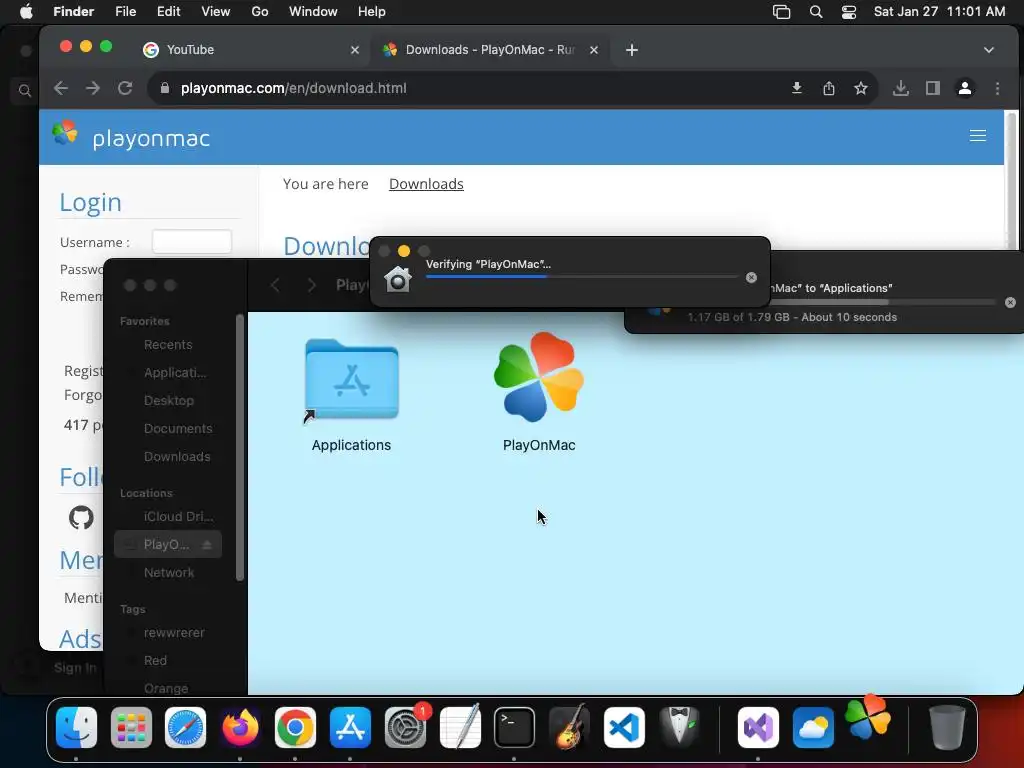Reload the playonmac page

coord(125,88)
